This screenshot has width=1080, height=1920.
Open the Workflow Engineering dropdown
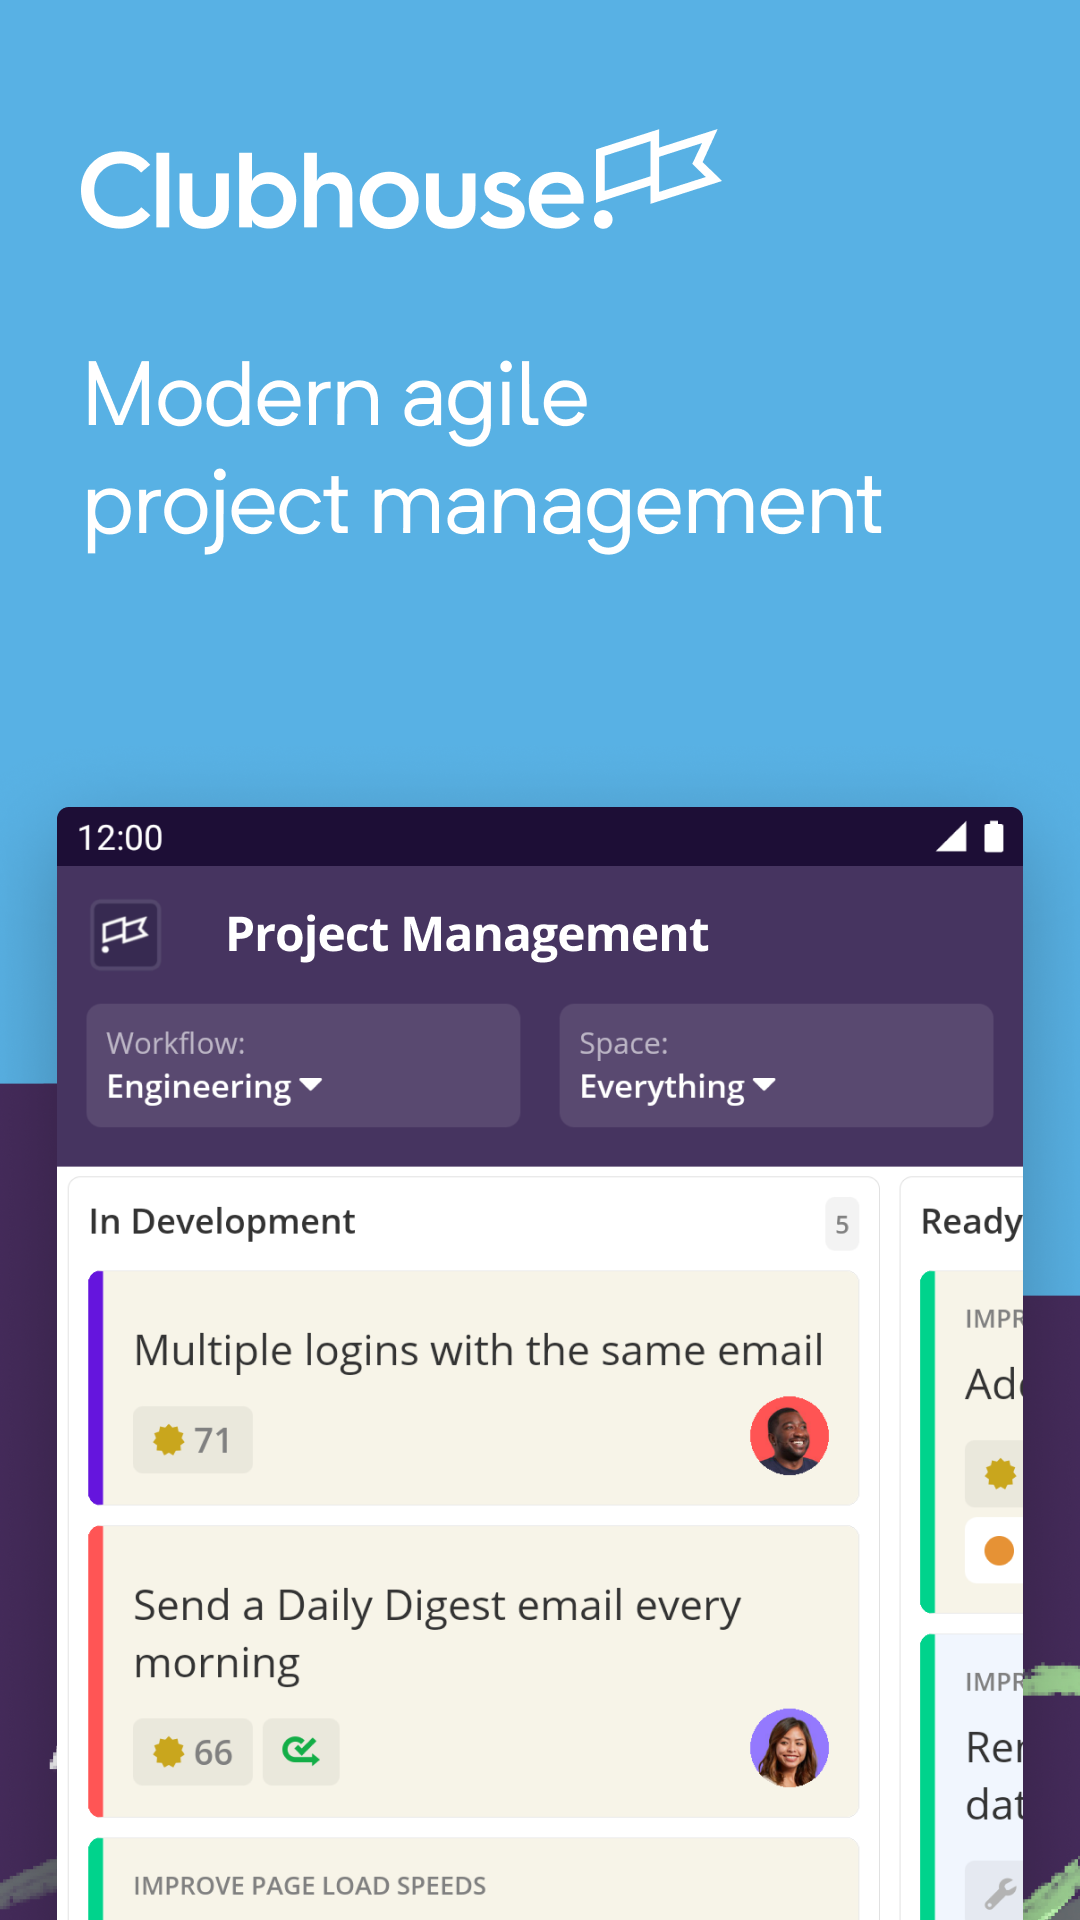[x=303, y=1066]
